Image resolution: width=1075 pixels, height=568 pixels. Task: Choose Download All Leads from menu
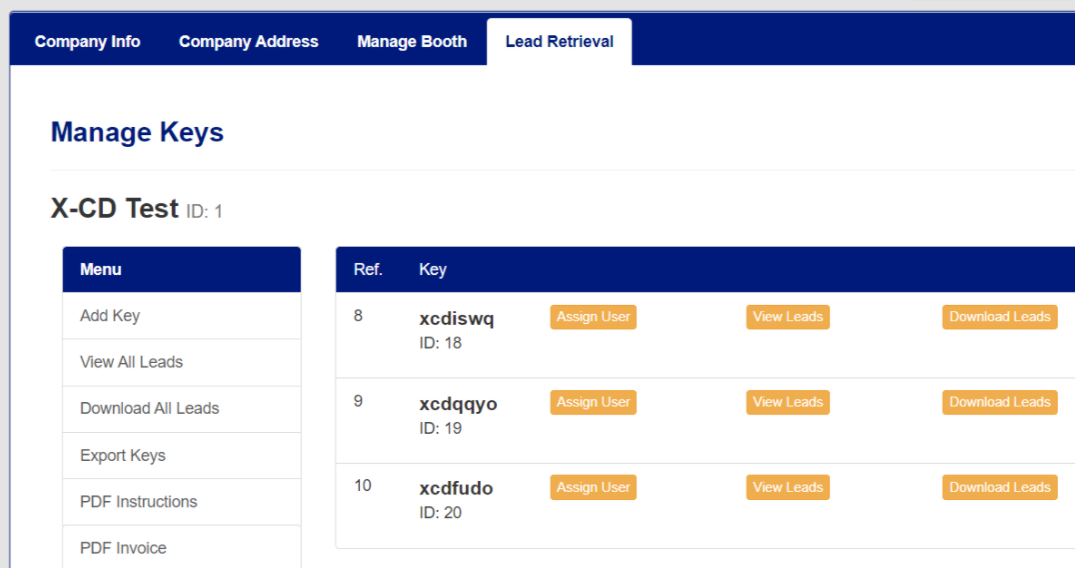click(149, 408)
